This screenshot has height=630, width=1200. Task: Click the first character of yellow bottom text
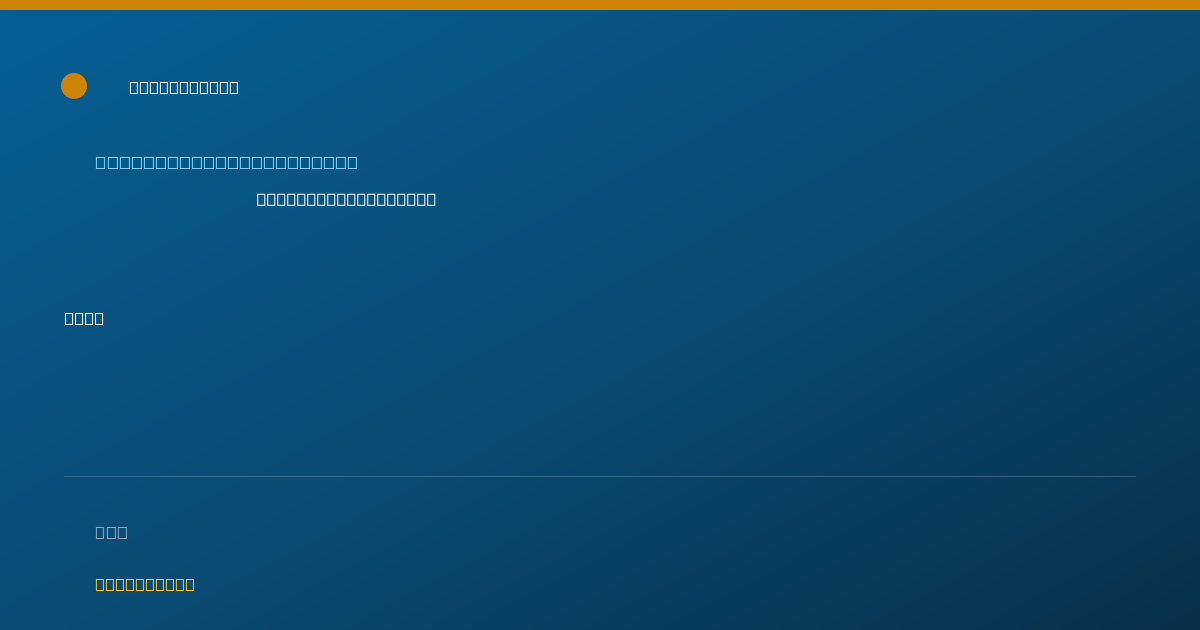point(100,584)
